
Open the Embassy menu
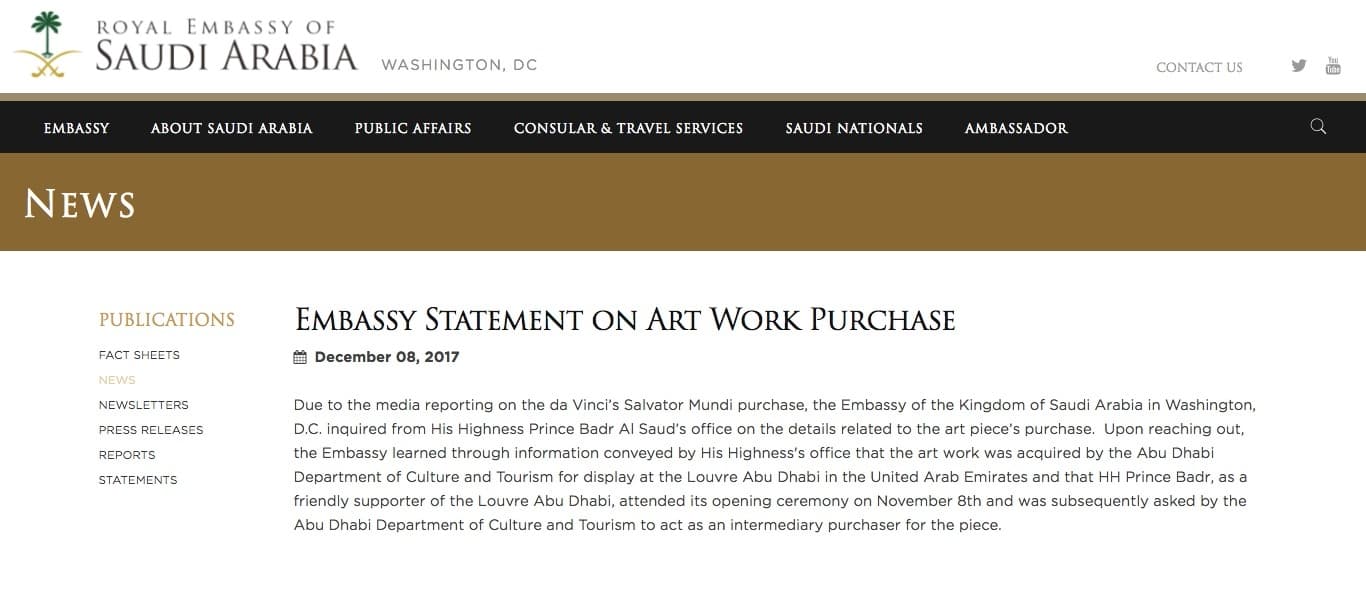77,128
